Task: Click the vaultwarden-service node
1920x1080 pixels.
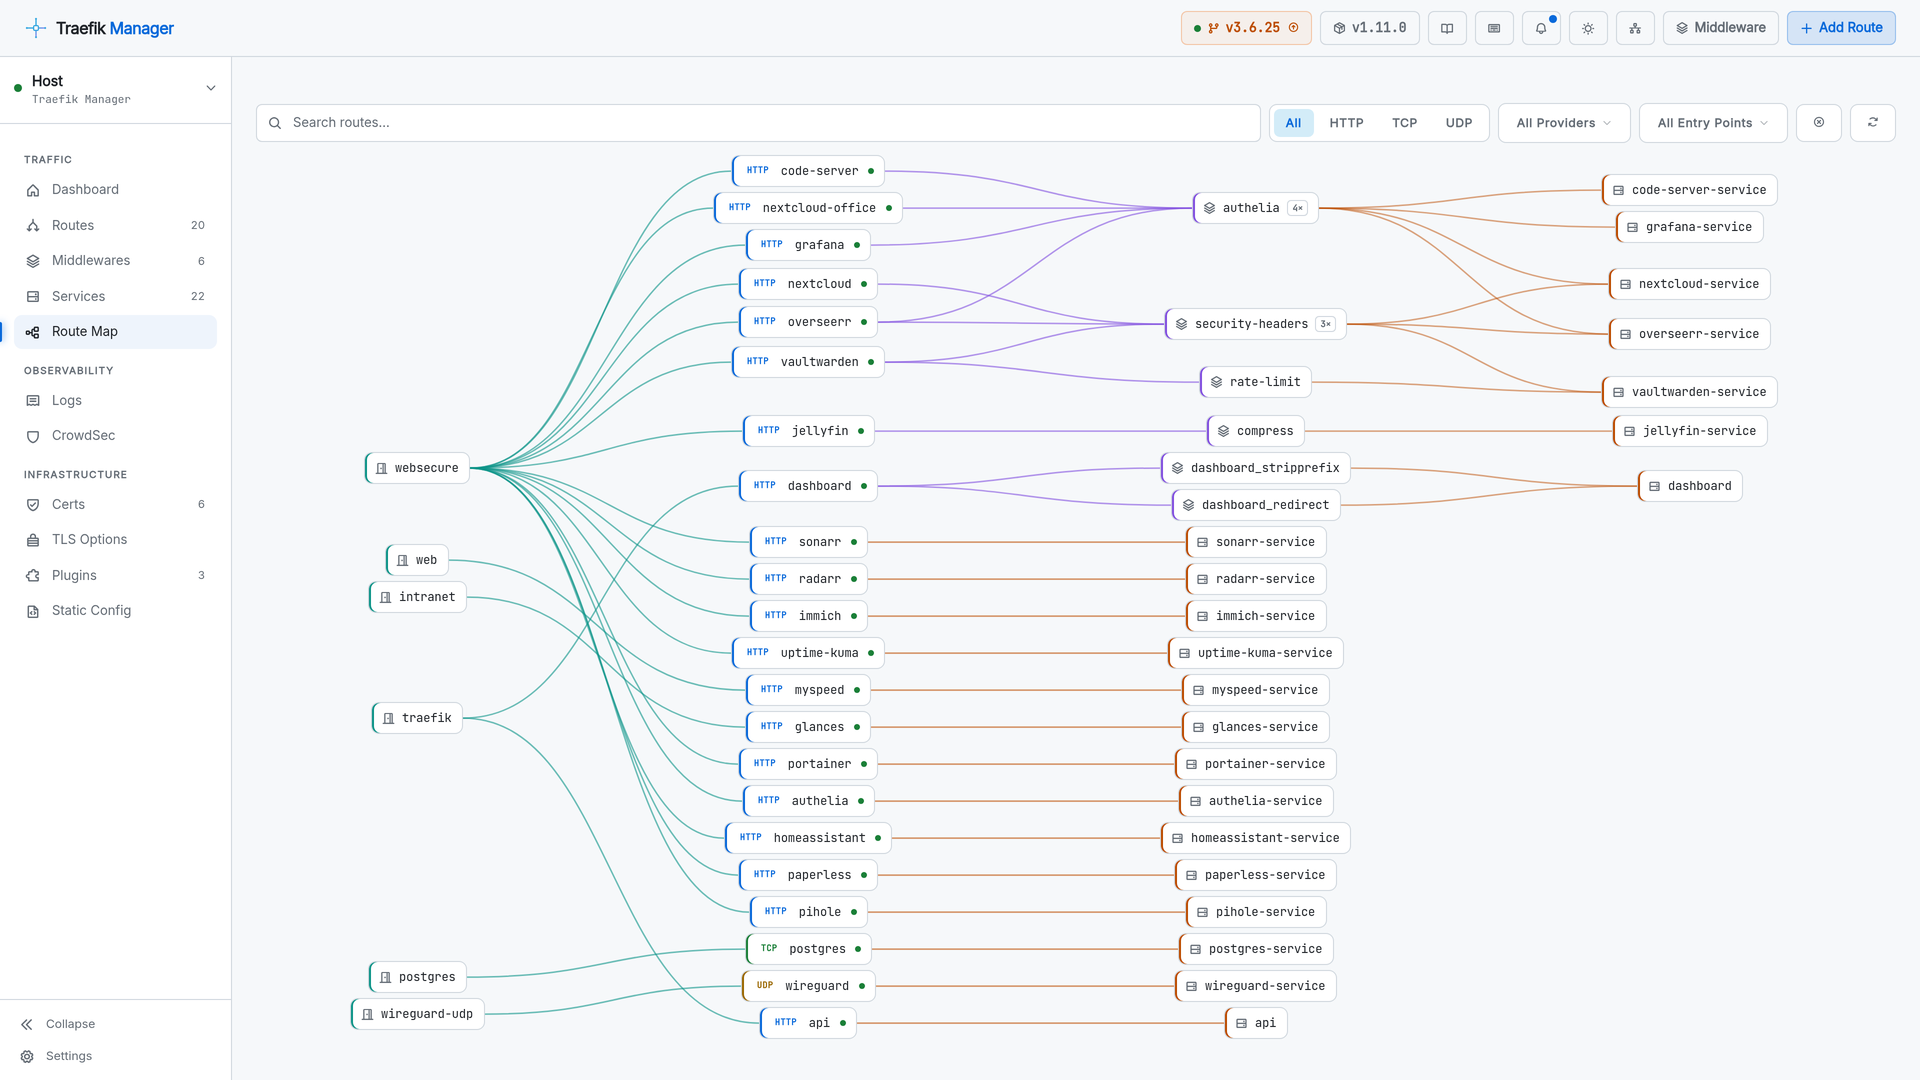Action: (x=1689, y=392)
